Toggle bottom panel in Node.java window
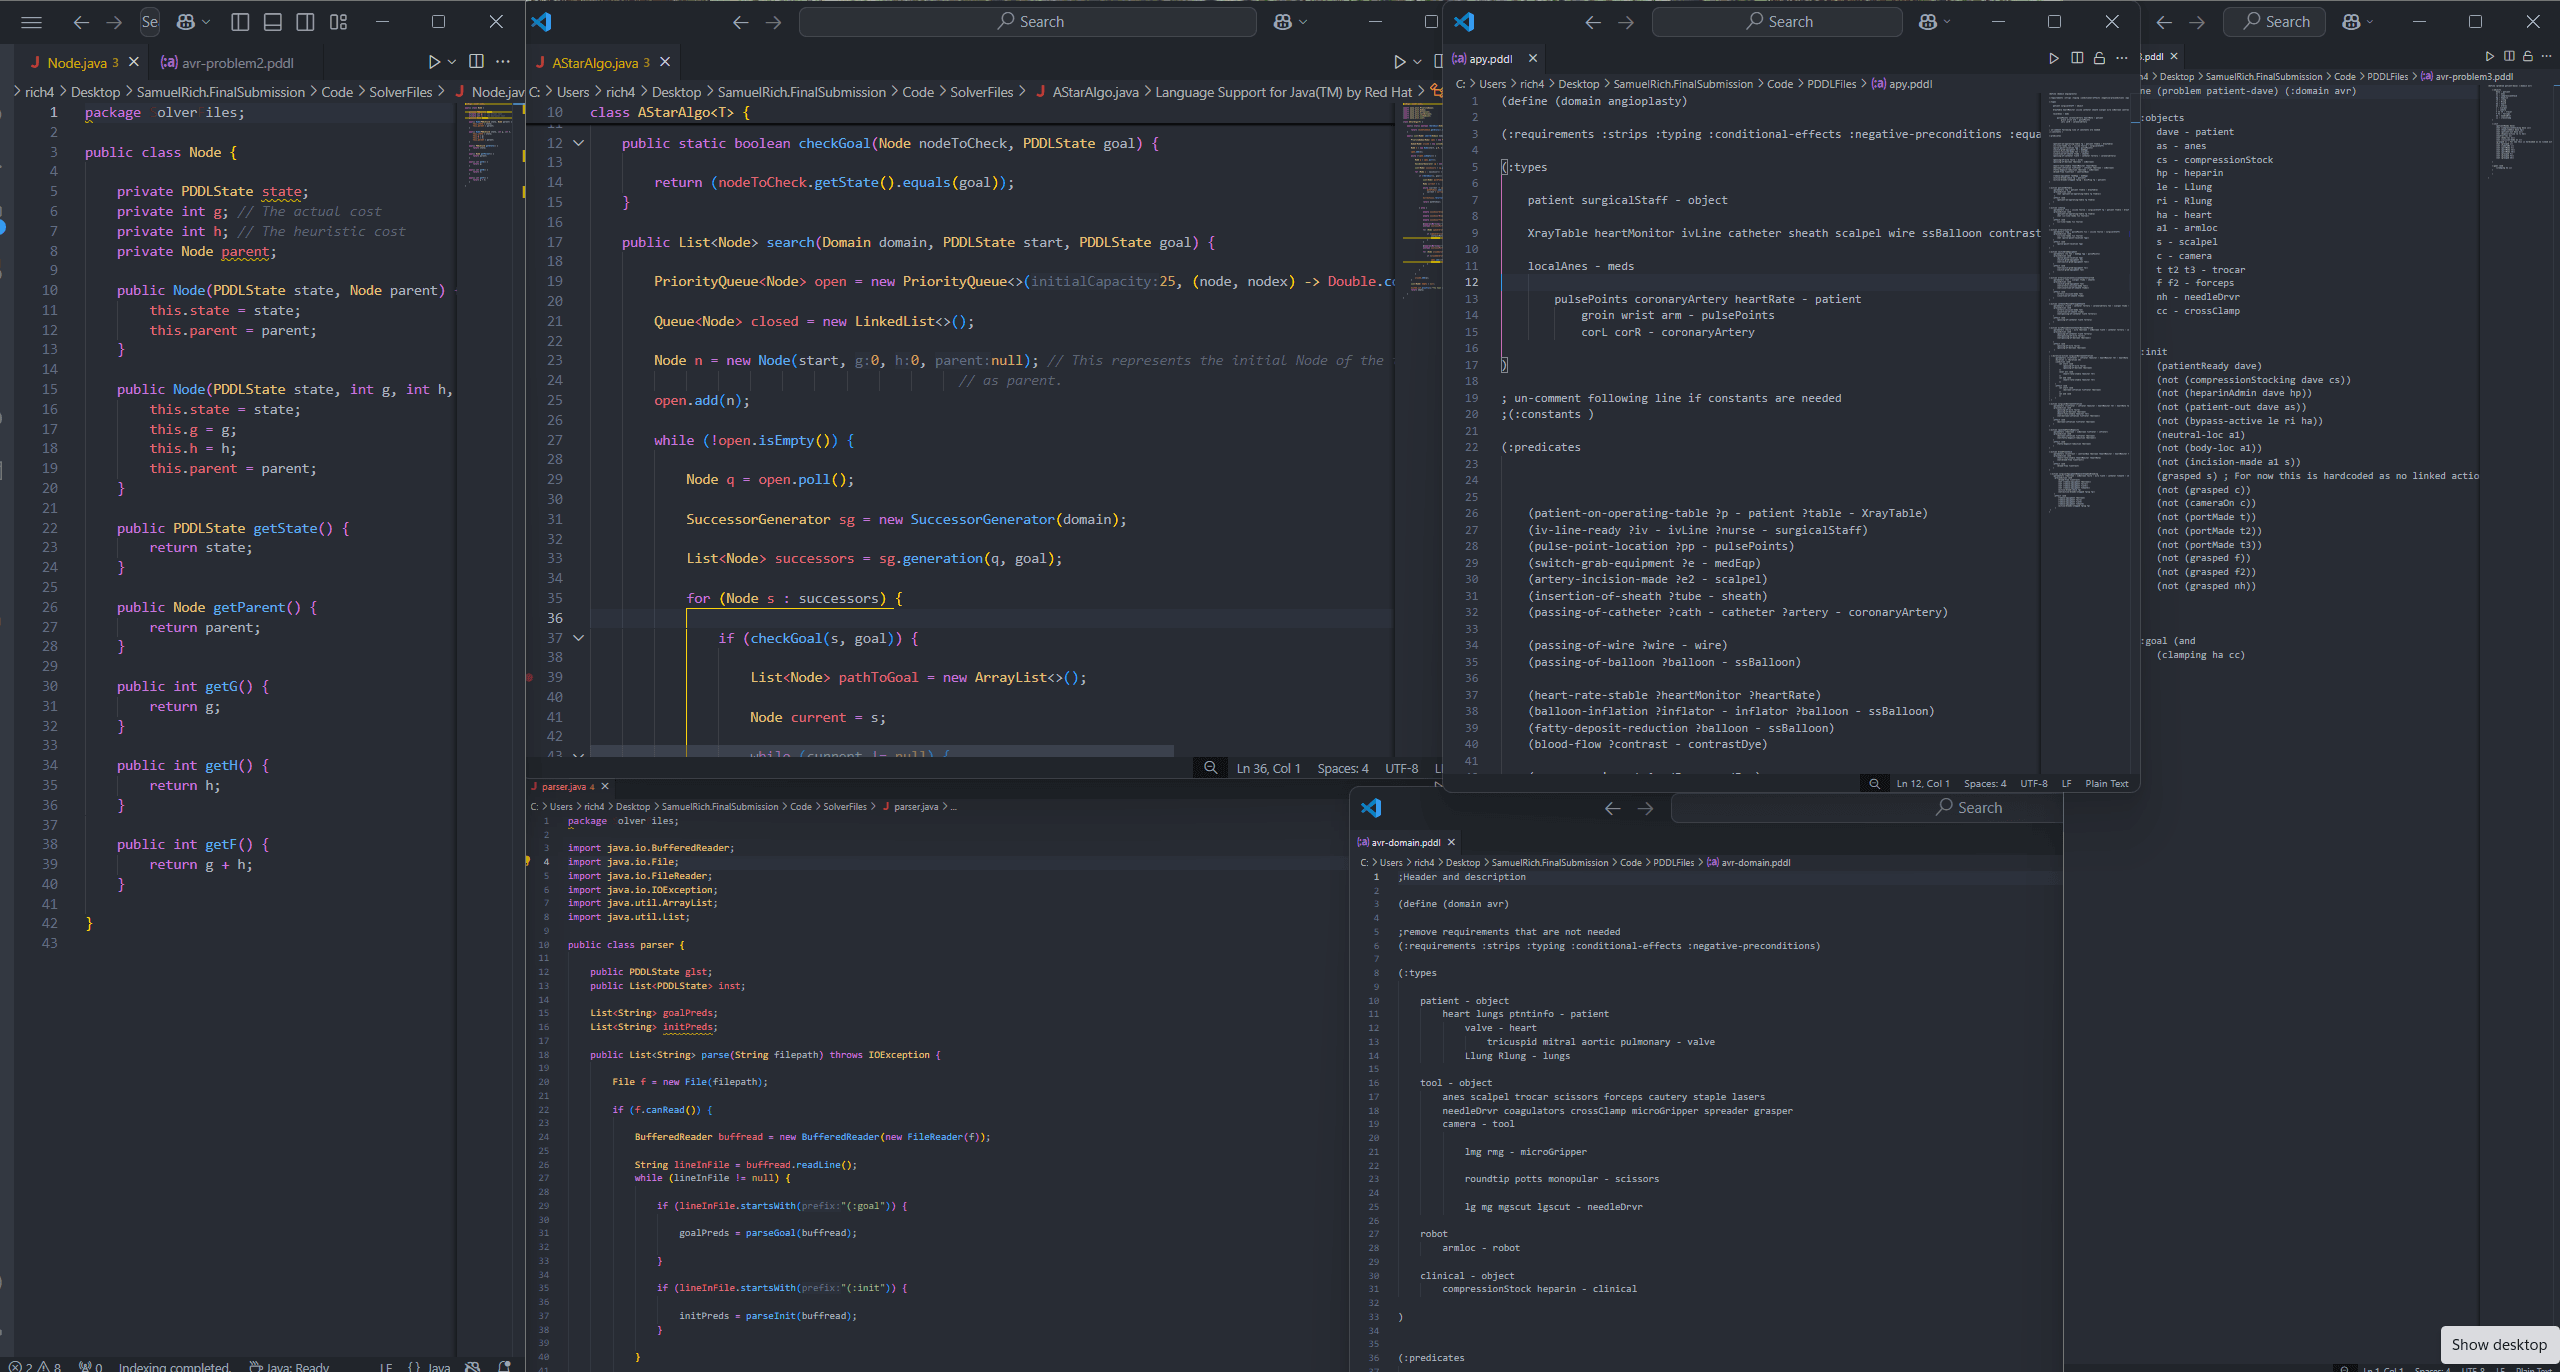This screenshot has width=2560, height=1372. pos(273,22)
